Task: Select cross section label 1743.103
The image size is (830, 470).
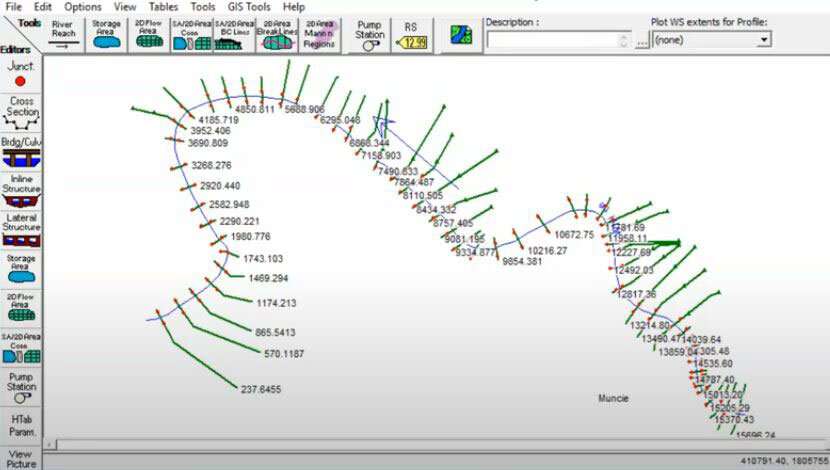Action: pyautogui.click(x=263, y=258)
